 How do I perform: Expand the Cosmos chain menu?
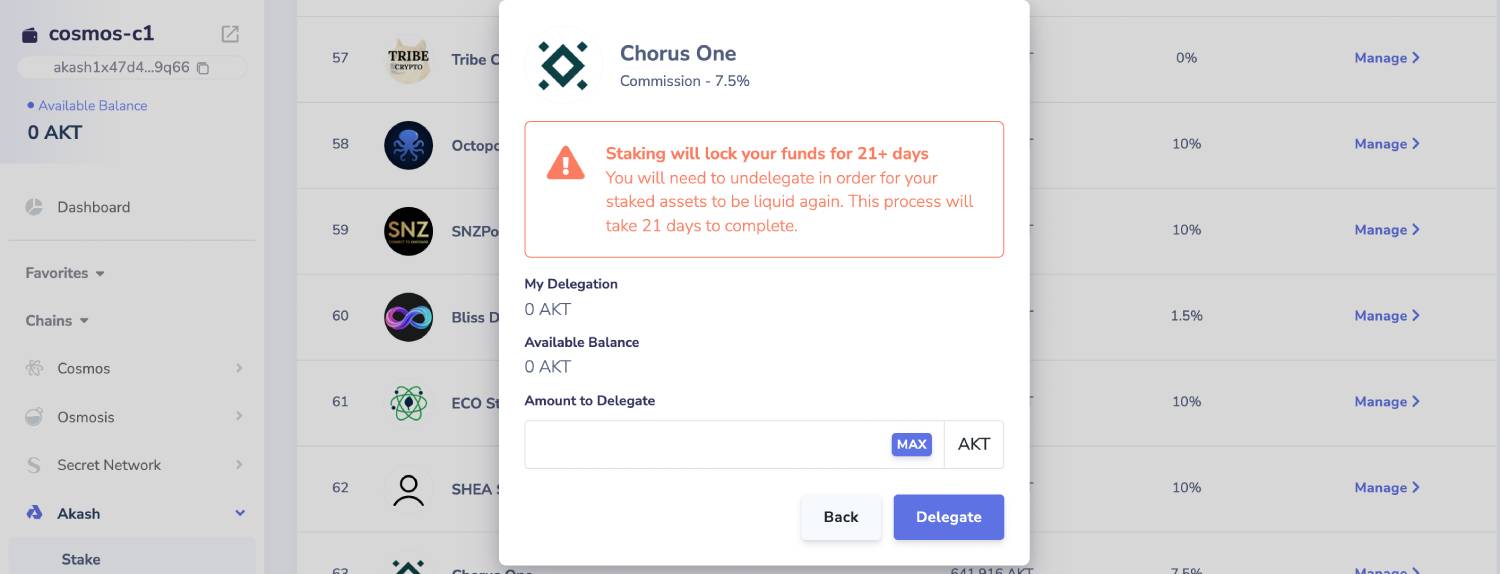239,368
